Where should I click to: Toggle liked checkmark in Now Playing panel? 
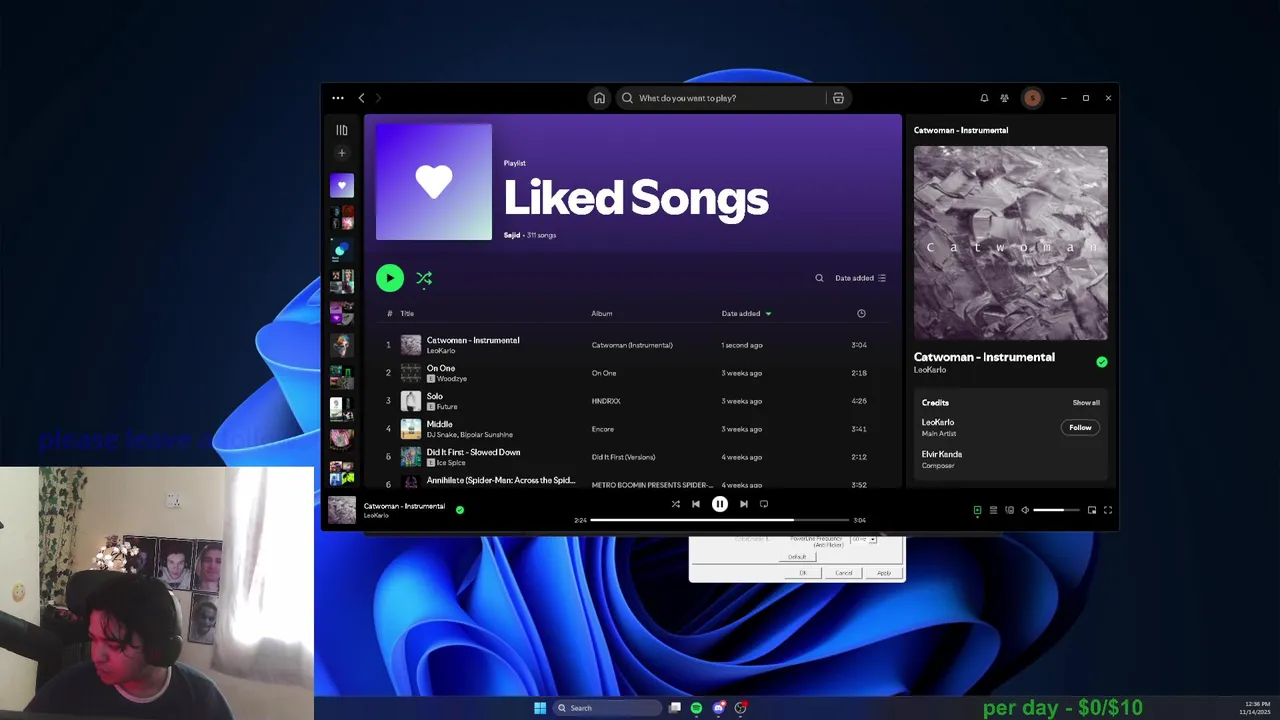pos(1102,362)
